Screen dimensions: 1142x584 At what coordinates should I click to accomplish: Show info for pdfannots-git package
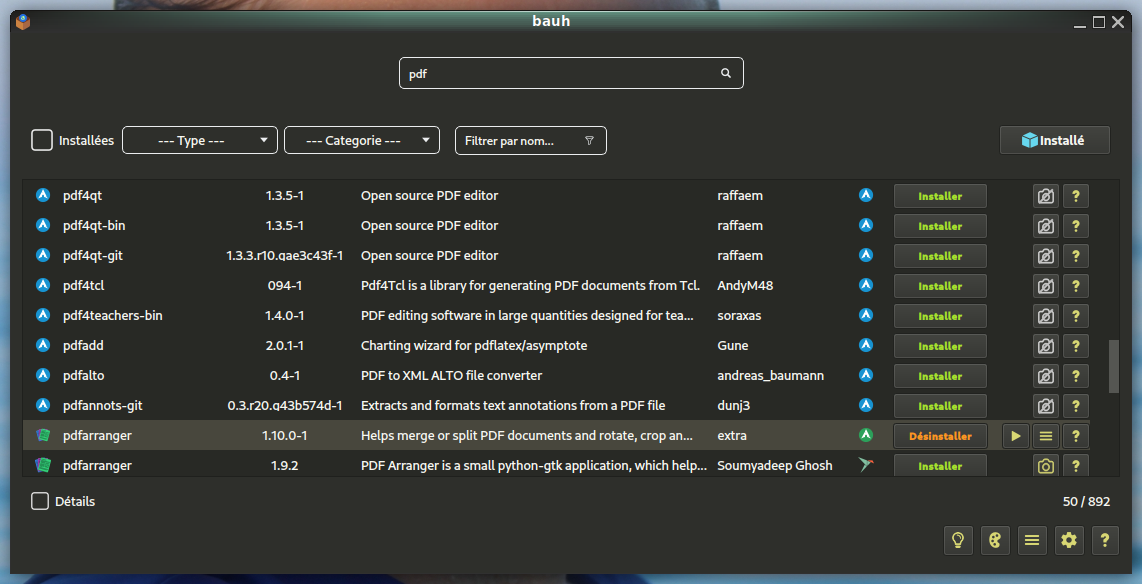tap(1076, 405)
